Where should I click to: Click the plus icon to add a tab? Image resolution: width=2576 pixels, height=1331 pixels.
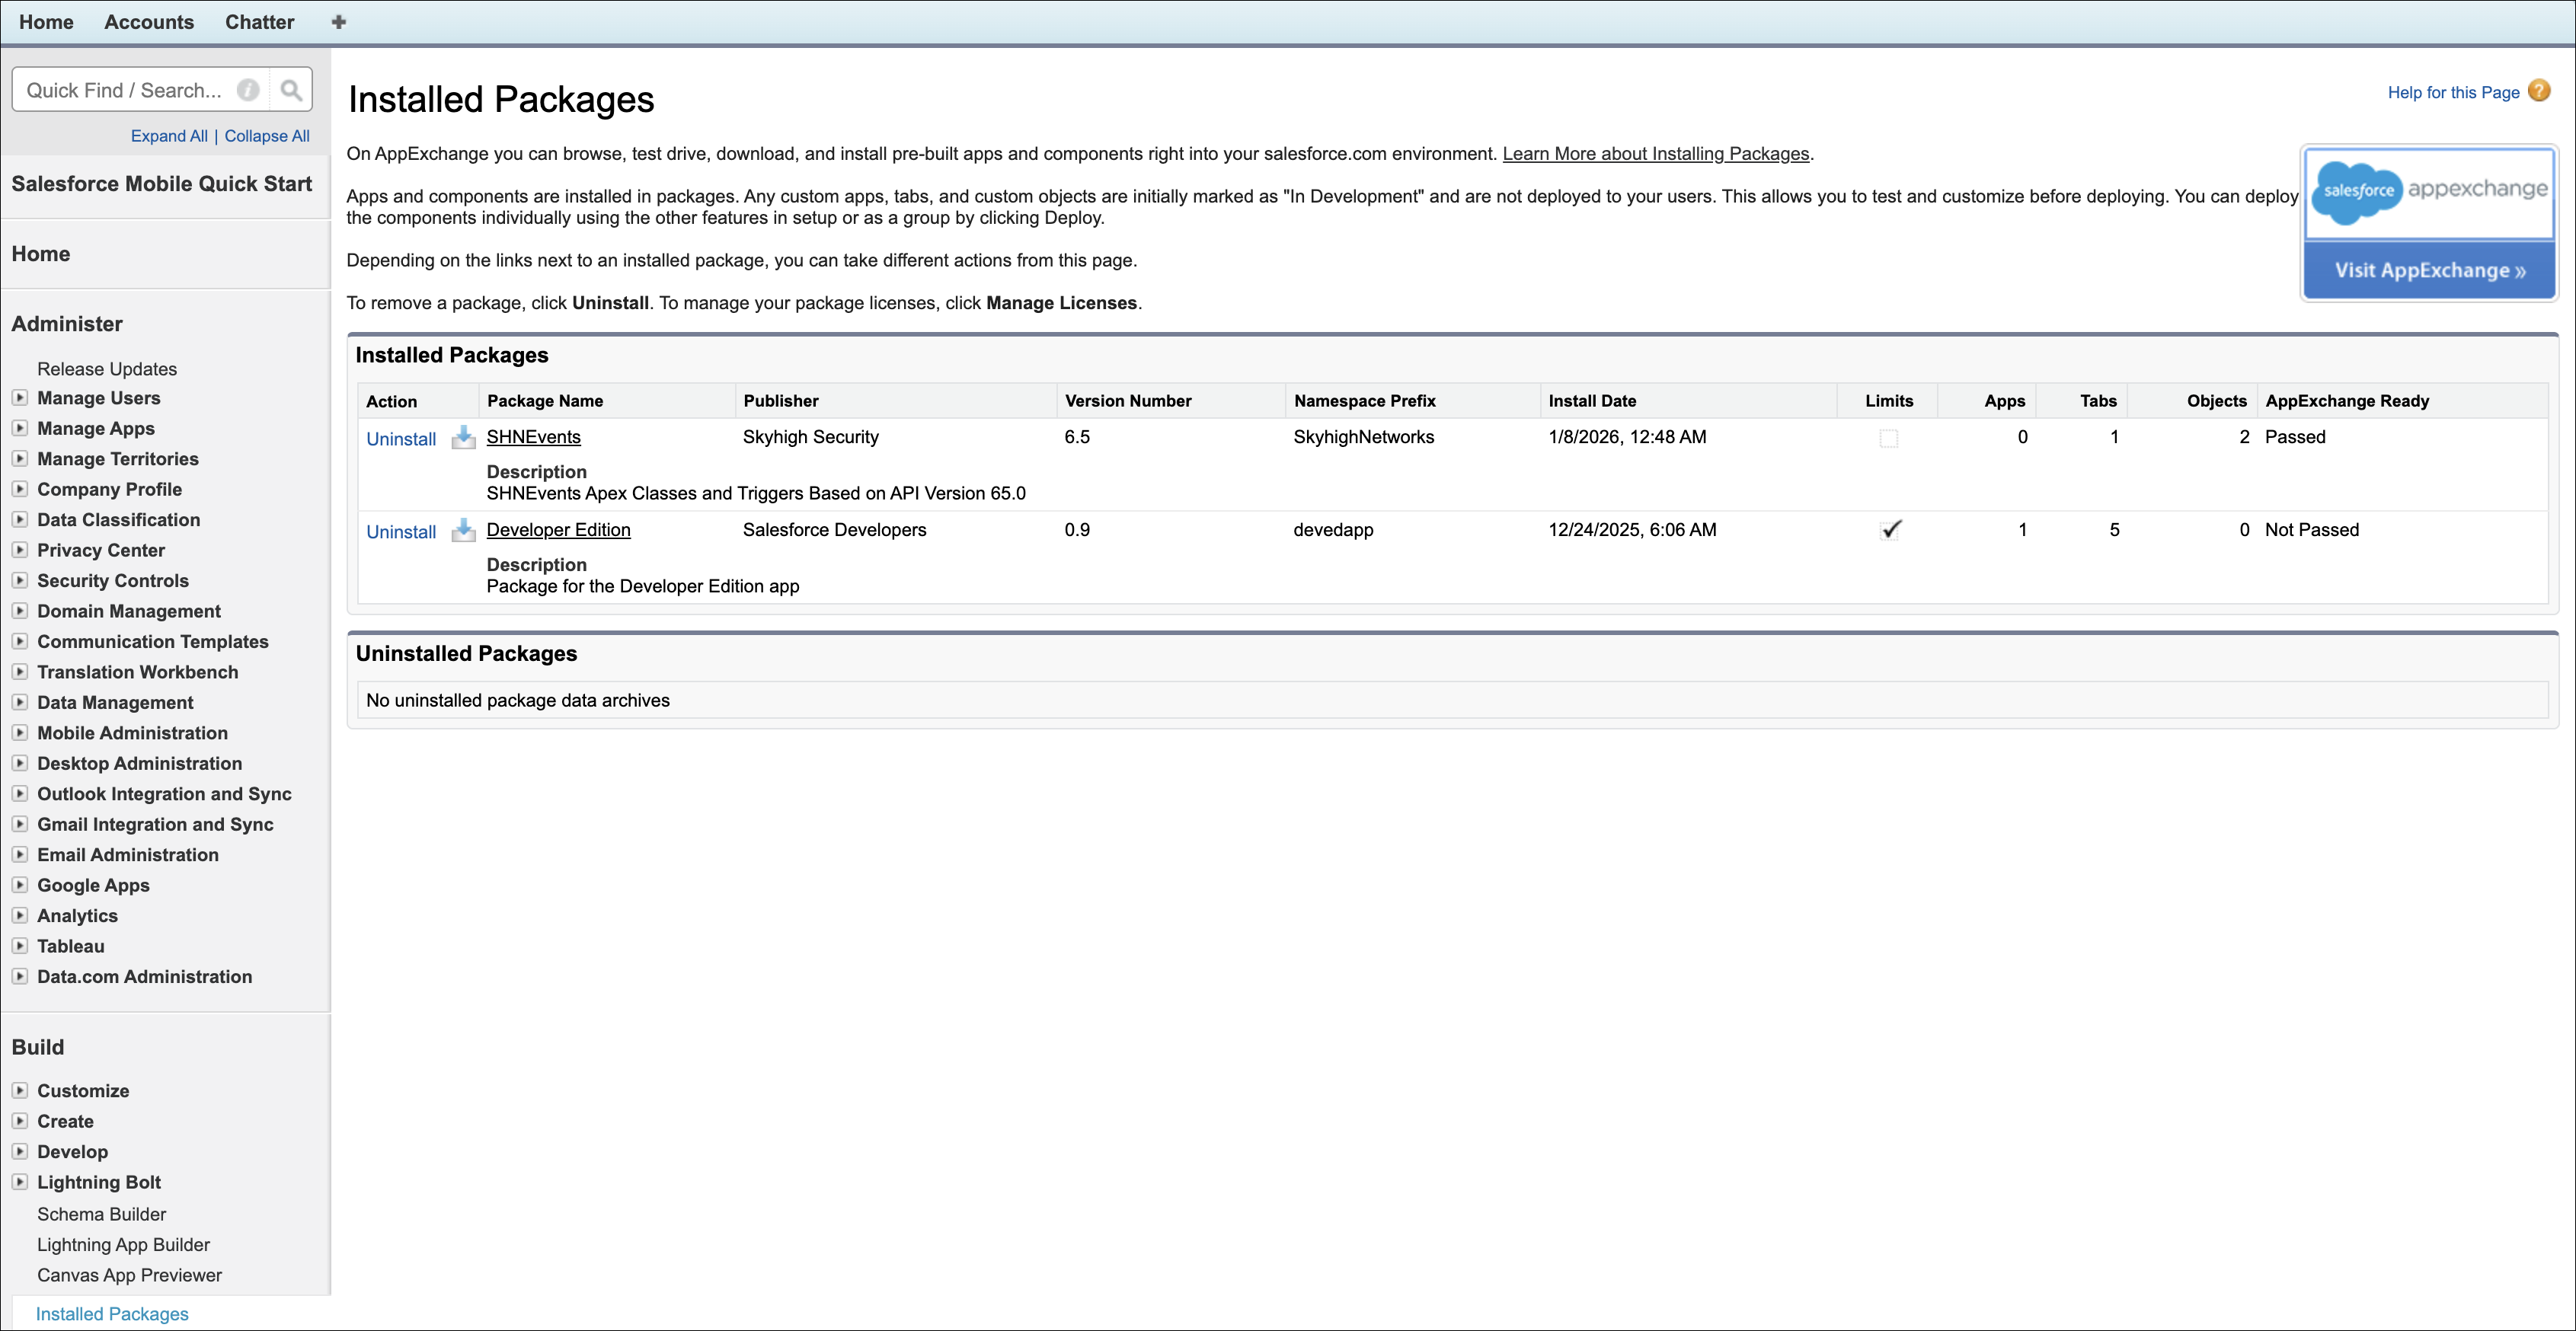[x=339, y=22]
